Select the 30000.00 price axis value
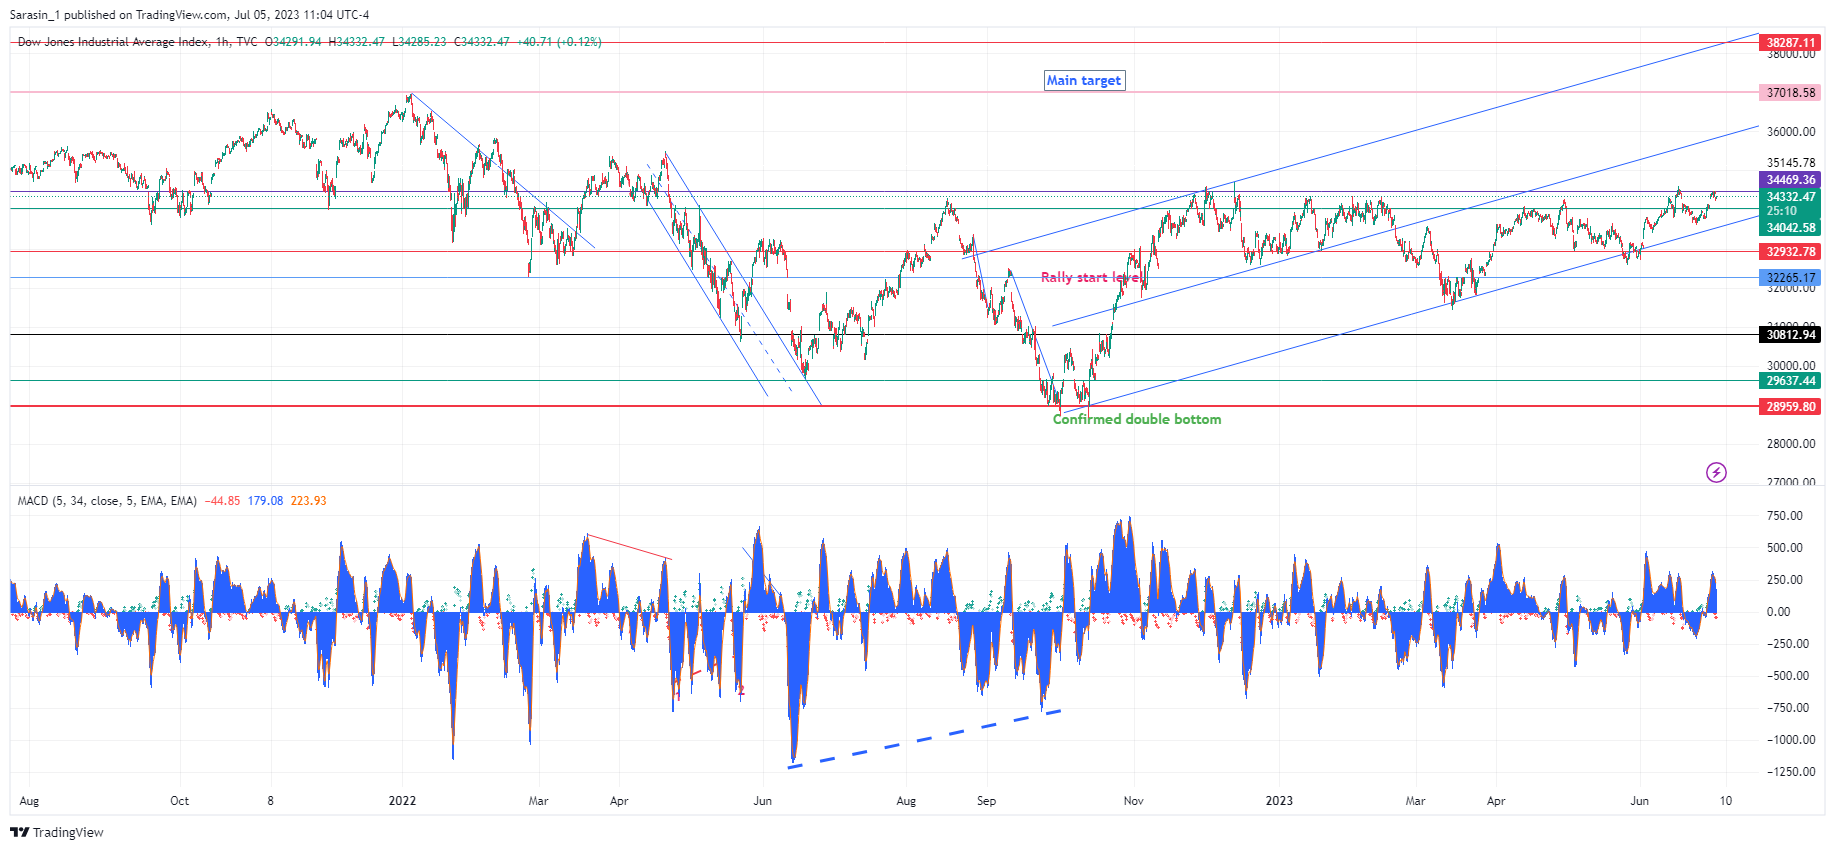The image size is (1835, 850). [1791, 366]
